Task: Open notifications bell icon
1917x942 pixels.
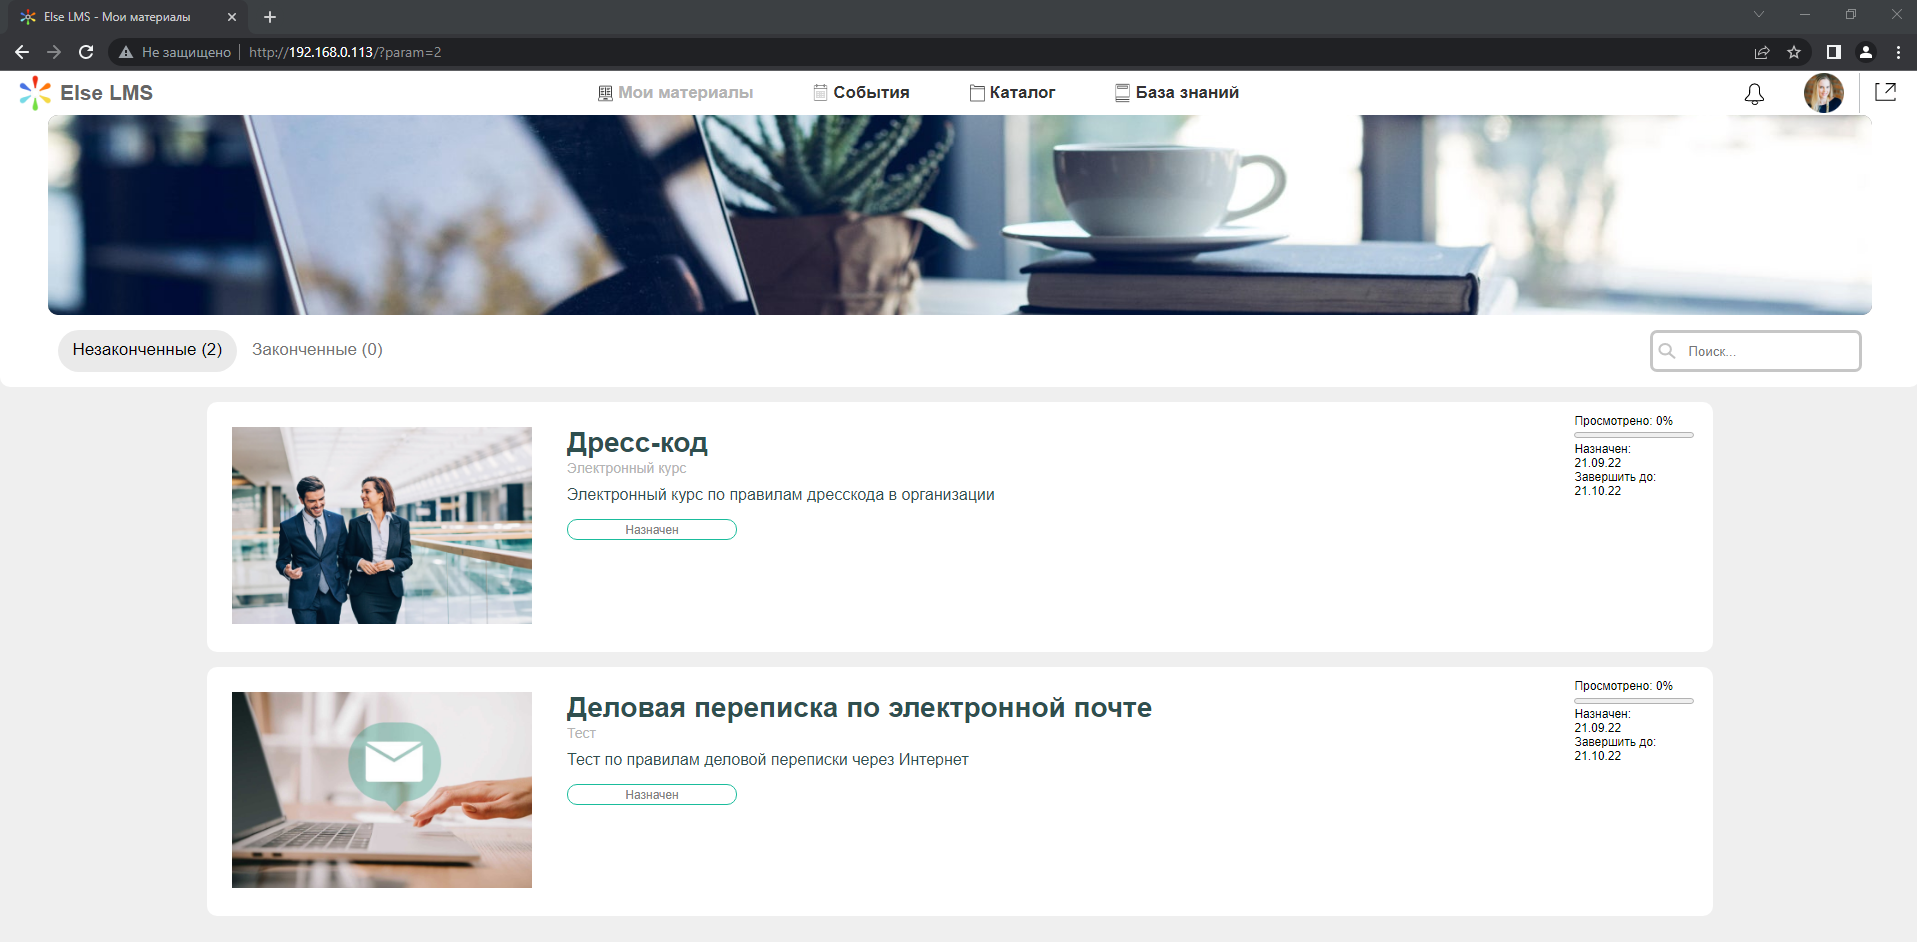Action: tap(1754, 93)
